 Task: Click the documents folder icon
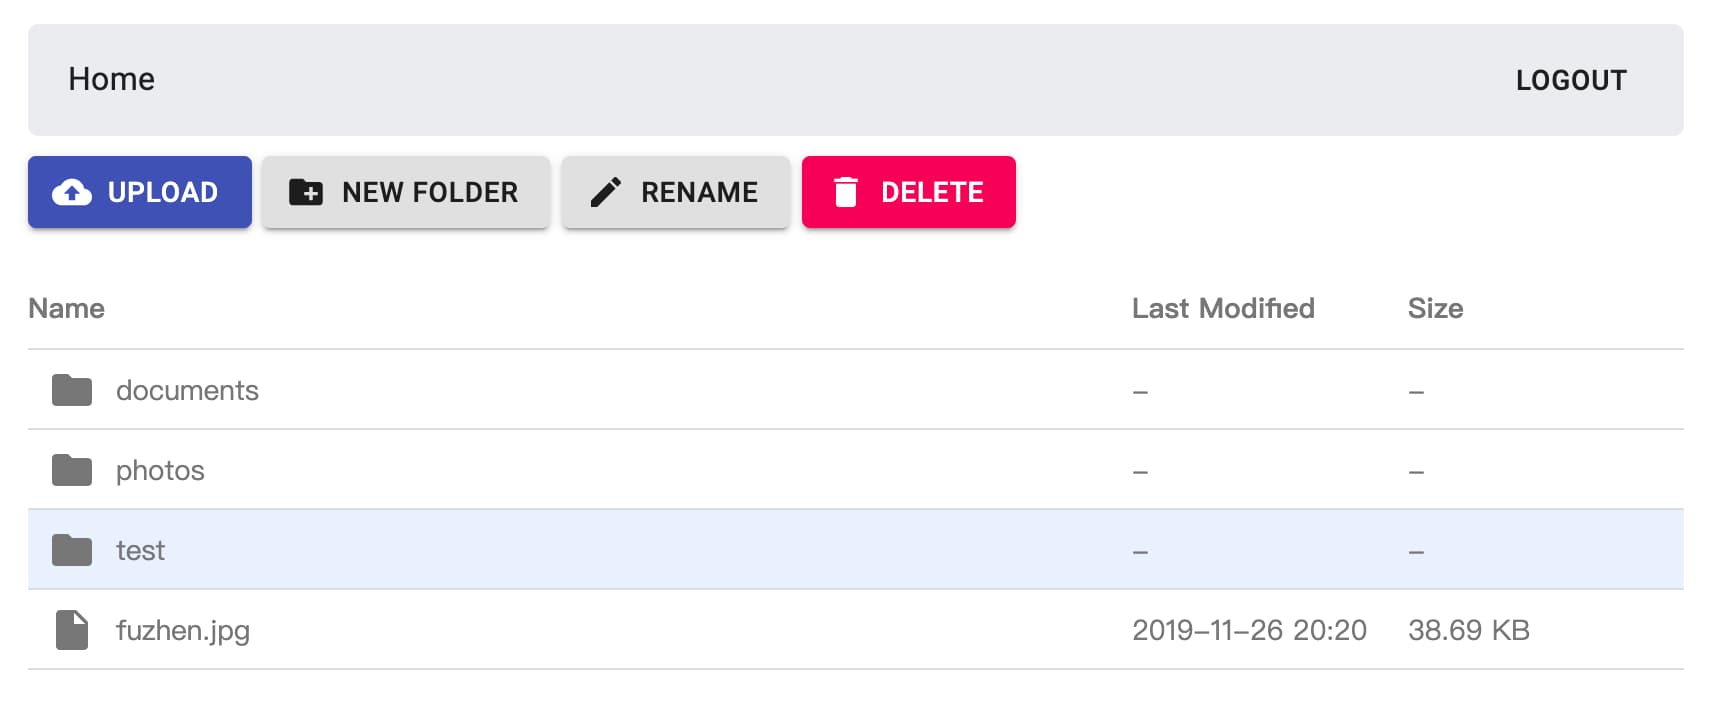pos(72,390)
